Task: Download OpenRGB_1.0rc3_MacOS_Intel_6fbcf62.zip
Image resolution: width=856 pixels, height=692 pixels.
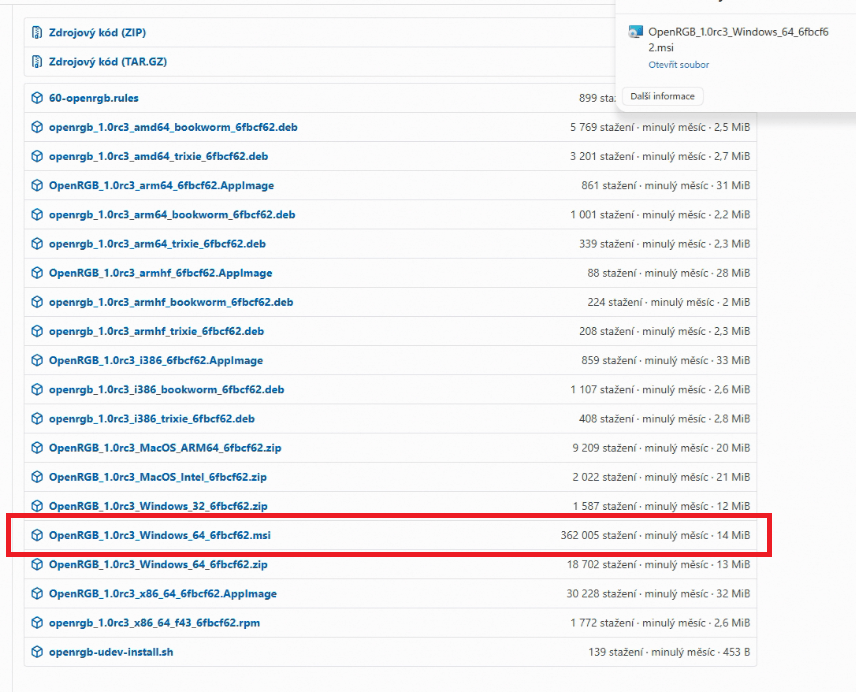Action: [x=158, y=477]
